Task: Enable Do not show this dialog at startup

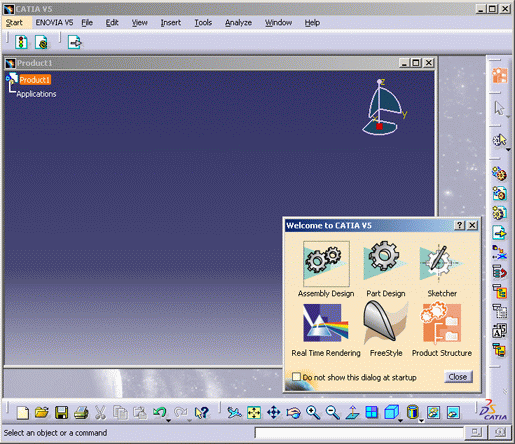Action: click(296, 377)
